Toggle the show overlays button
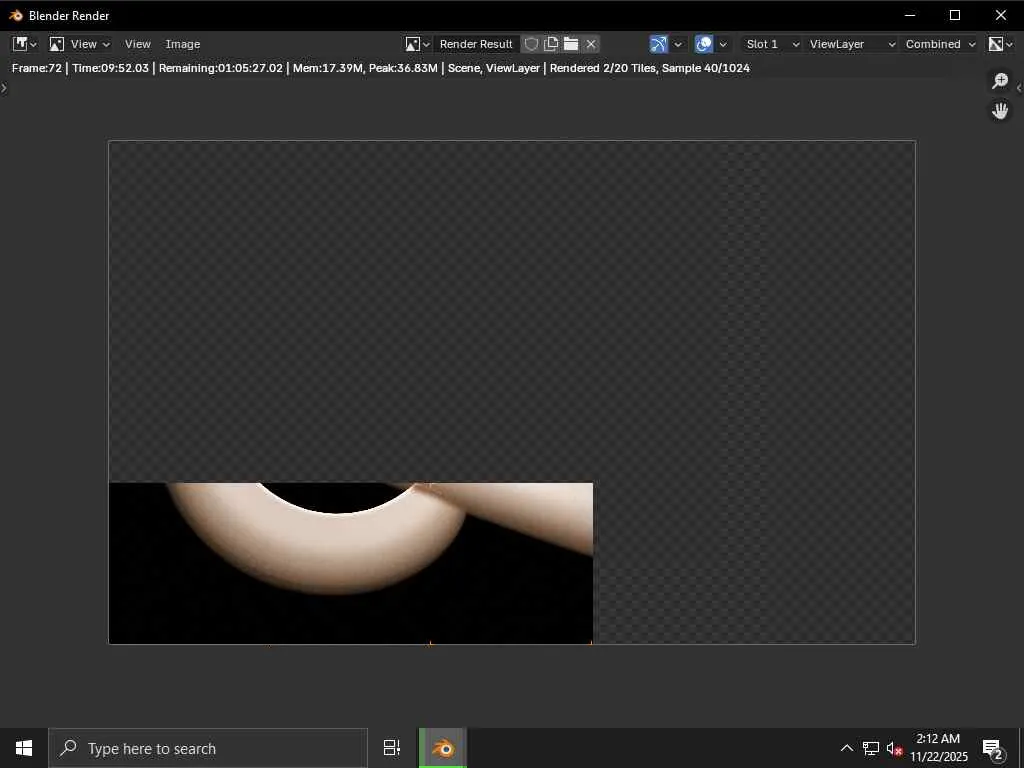Screen dimensions: 1024x768 704,44
